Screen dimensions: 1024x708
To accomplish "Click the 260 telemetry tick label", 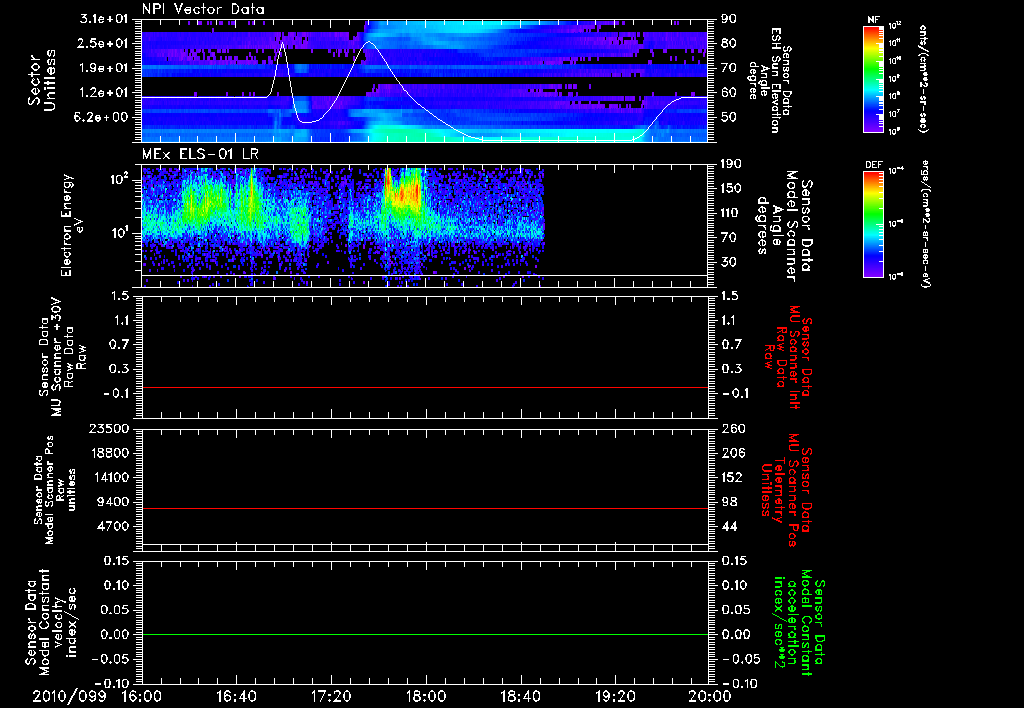I will coord(733,428).
